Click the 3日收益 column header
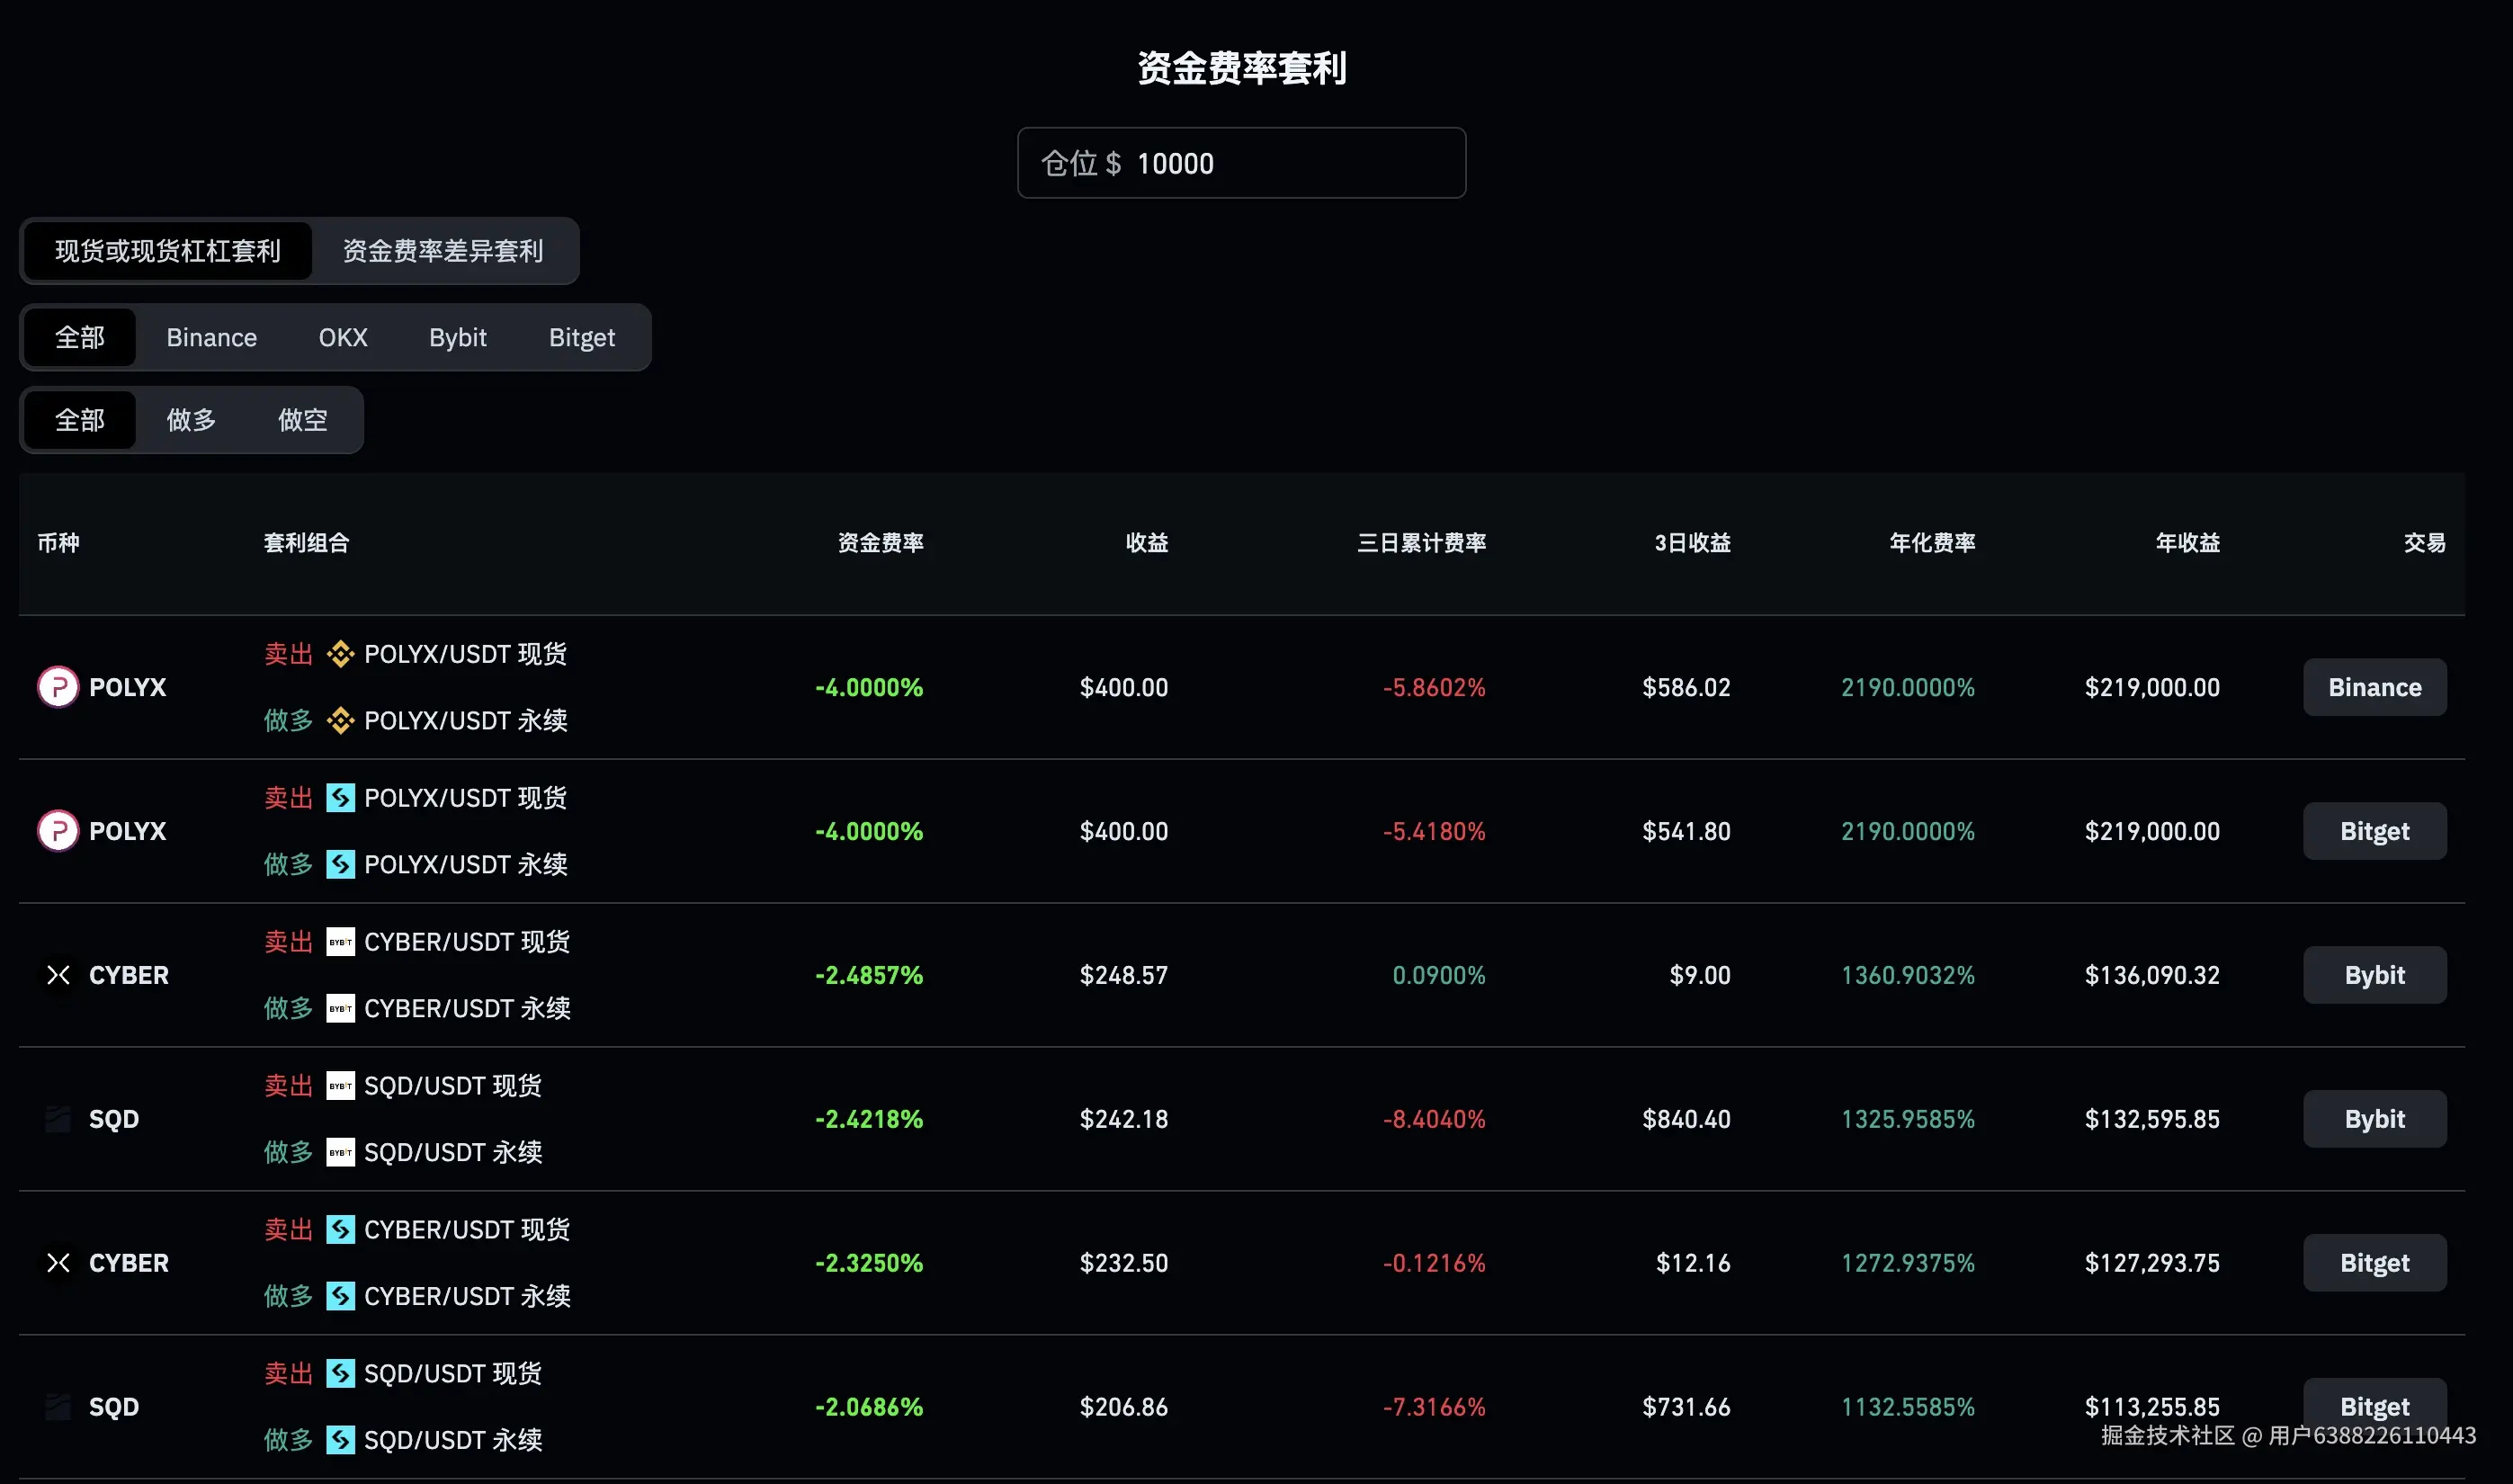This screenshot has width=2513, height=1484. pos(1692,543)
